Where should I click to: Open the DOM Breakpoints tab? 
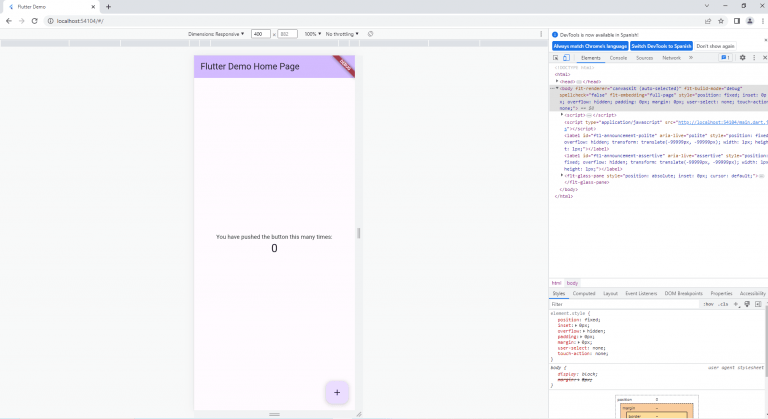683,294
